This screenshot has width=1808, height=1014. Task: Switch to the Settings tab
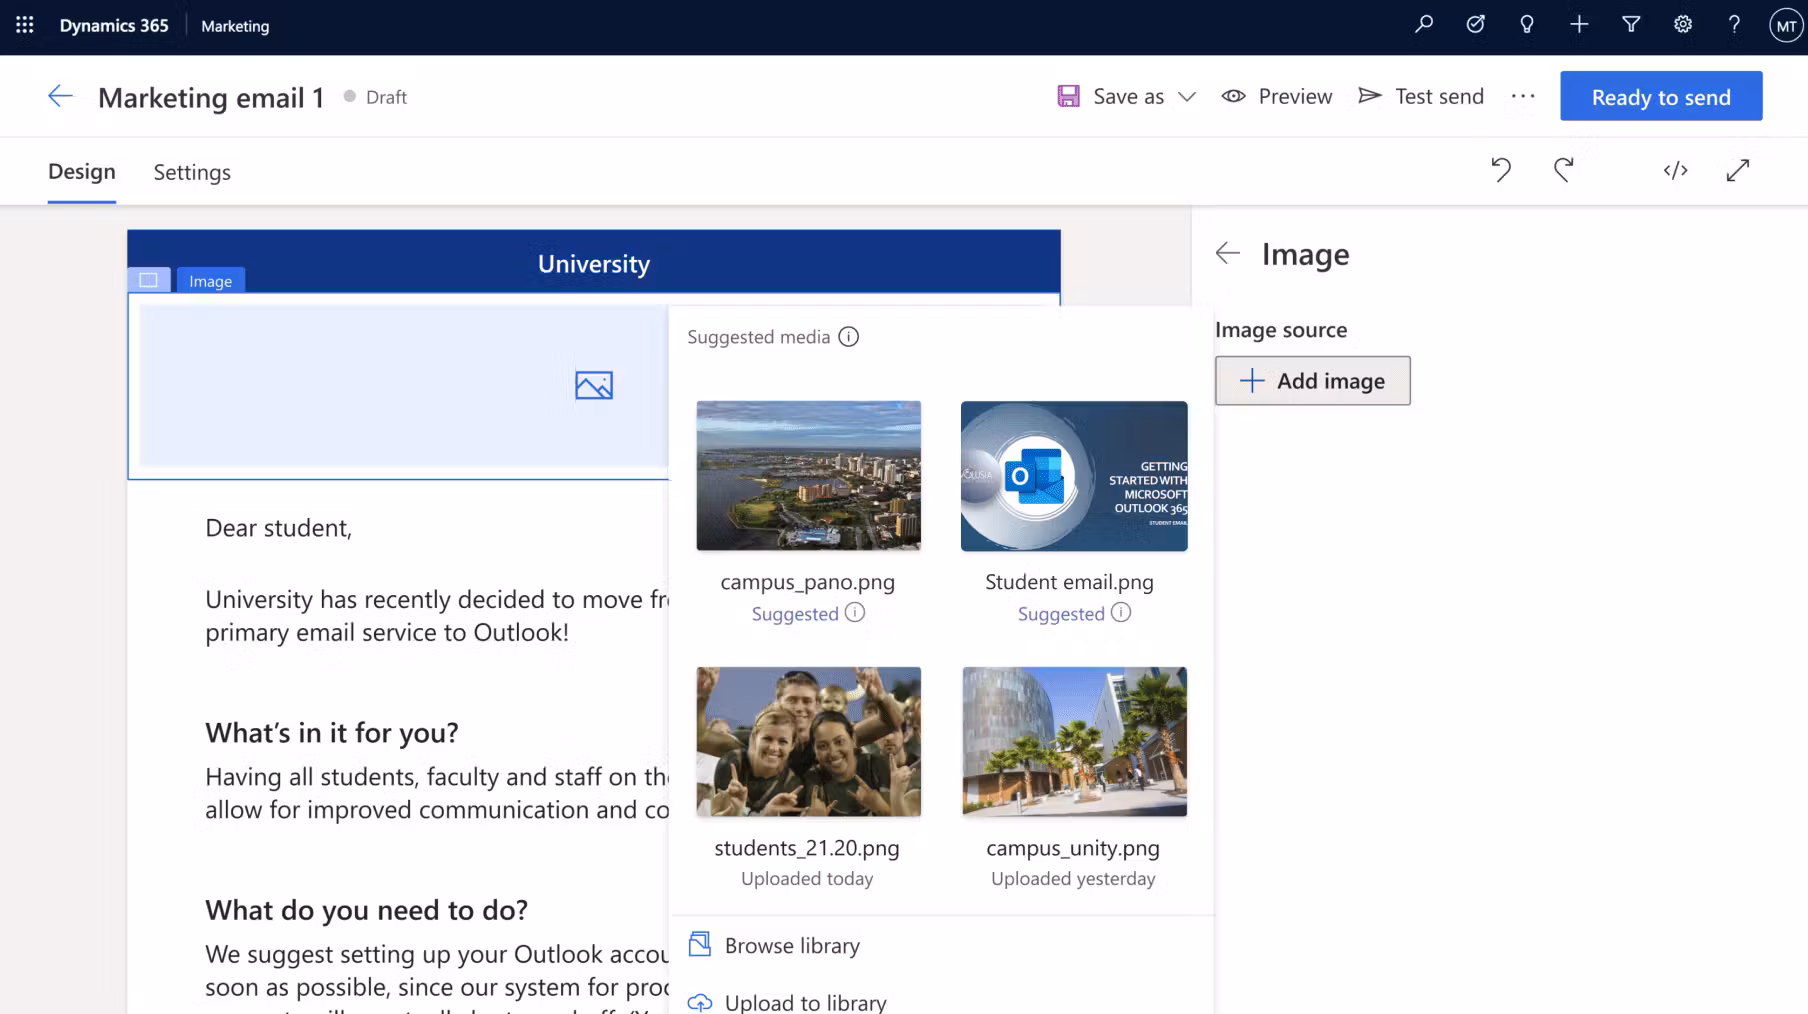[x=192, y=172]
